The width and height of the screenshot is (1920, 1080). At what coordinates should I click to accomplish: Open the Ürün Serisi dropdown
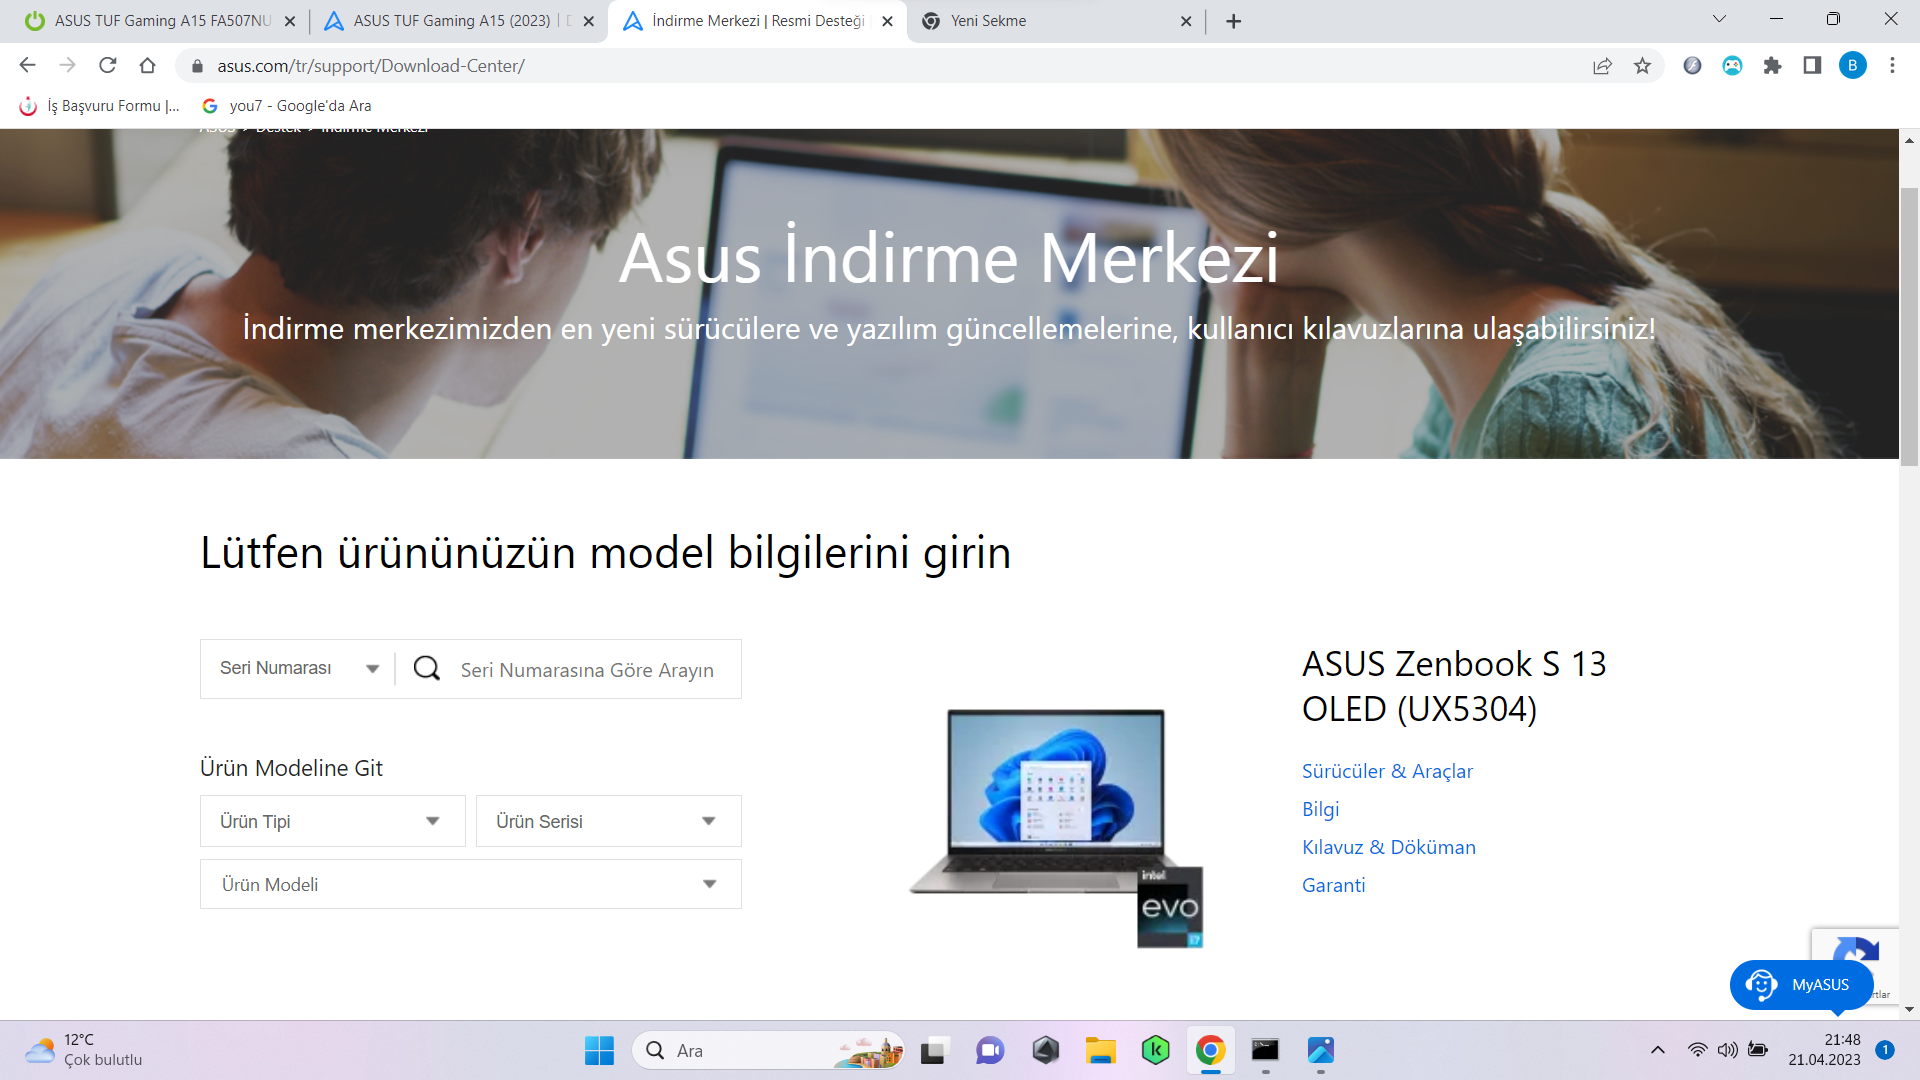point(608,821)
